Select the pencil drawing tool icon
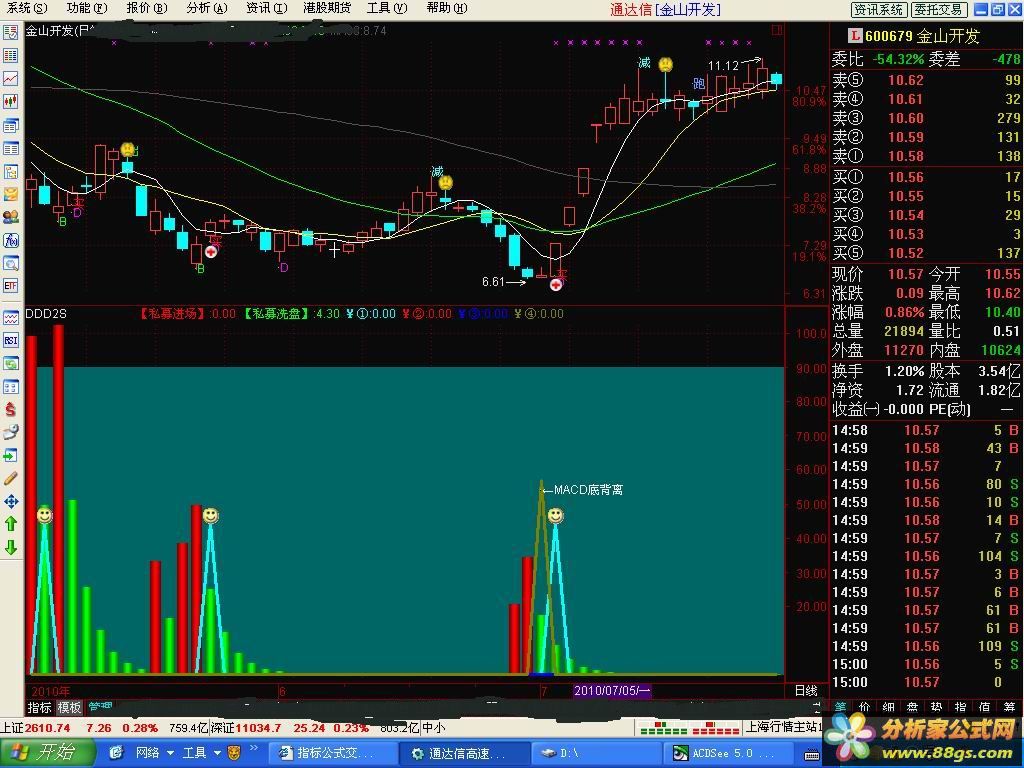This screenshot has height=768, width=1024. 10,478
